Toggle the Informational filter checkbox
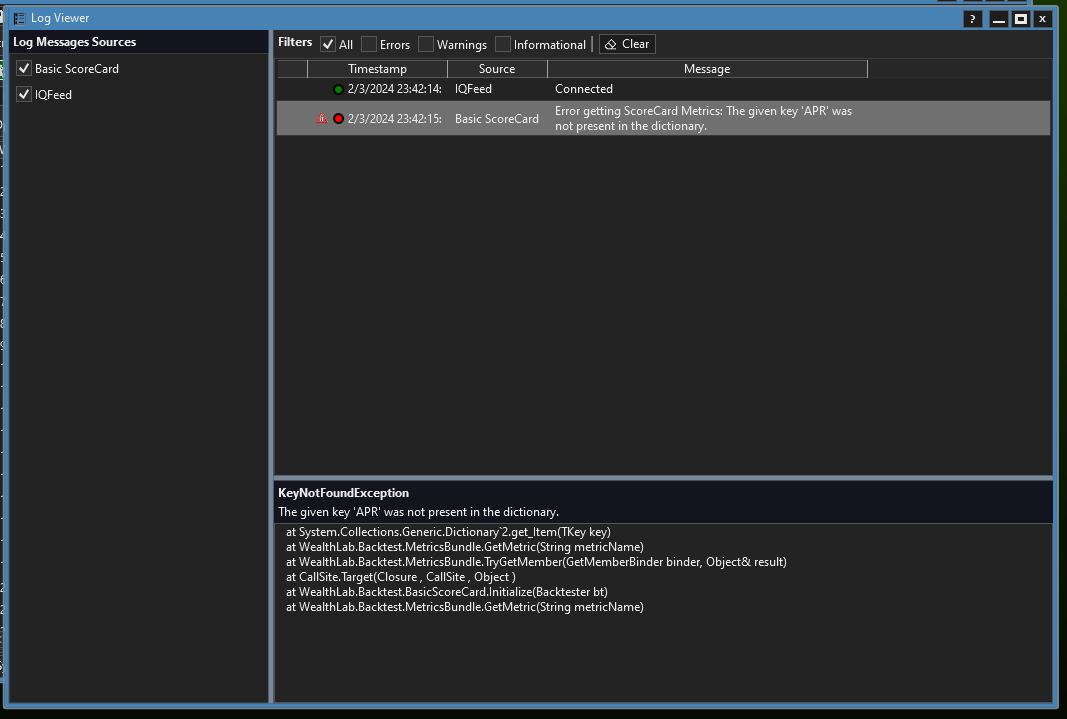The width and height of the screenshot is (1067, 719). (x=503, y=44)
